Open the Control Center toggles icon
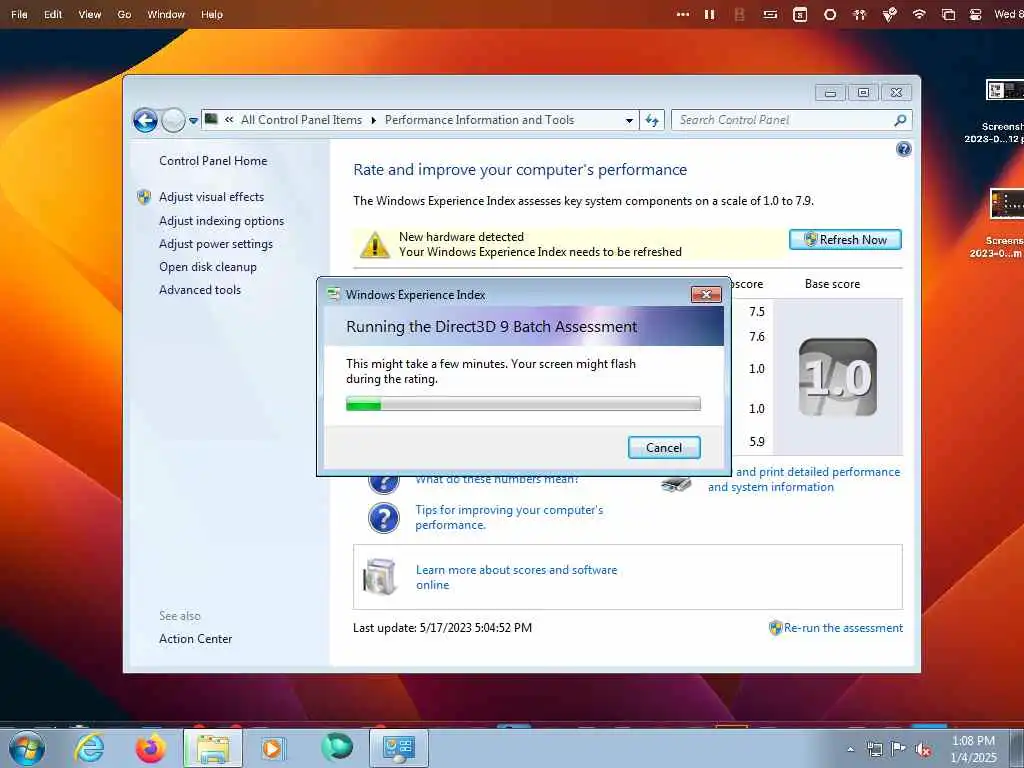The image size is (1024, 768). coord(976,14)
